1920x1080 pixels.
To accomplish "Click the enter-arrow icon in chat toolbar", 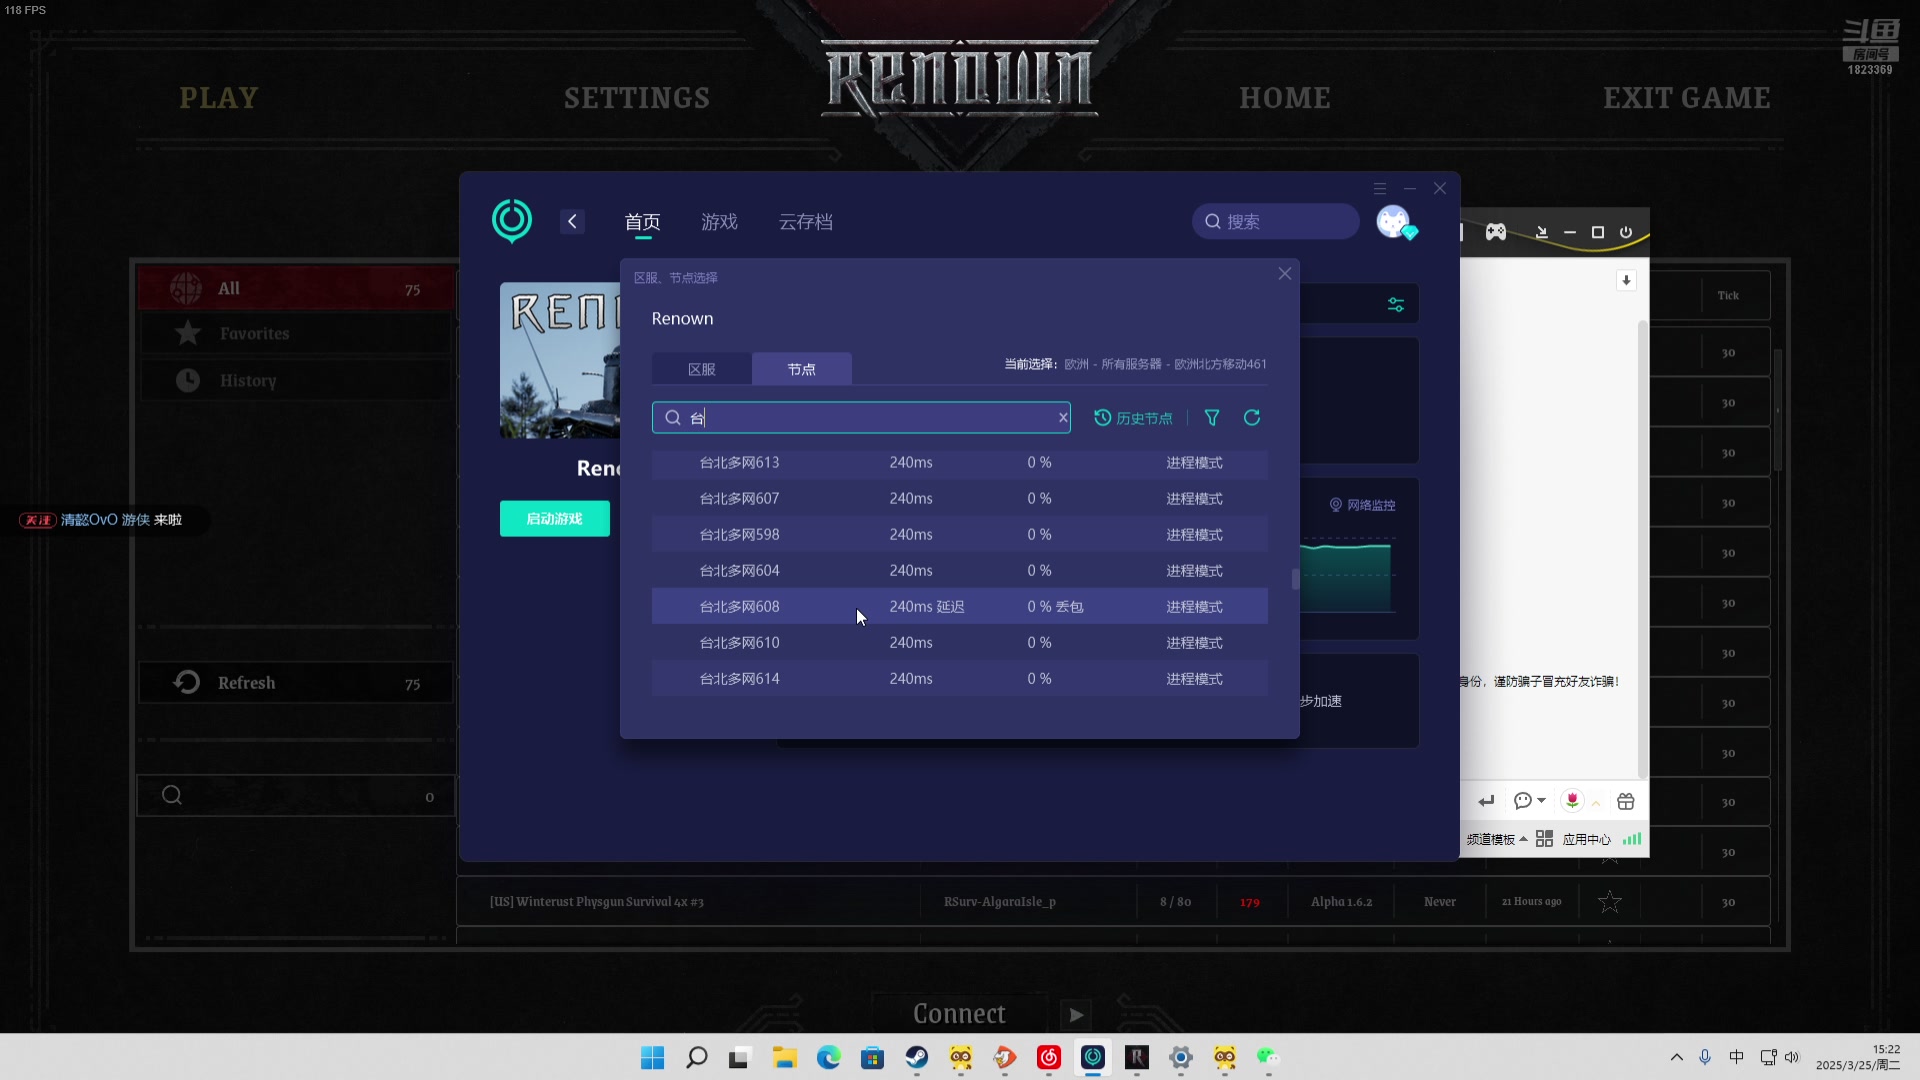I will pyautogui.click(x=1486, y=801).
